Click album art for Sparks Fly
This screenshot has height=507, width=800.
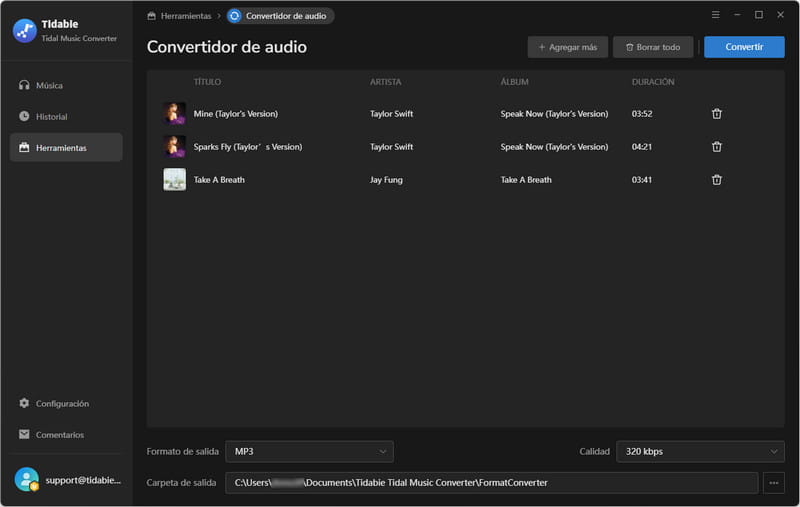click(x=174, y=146)
